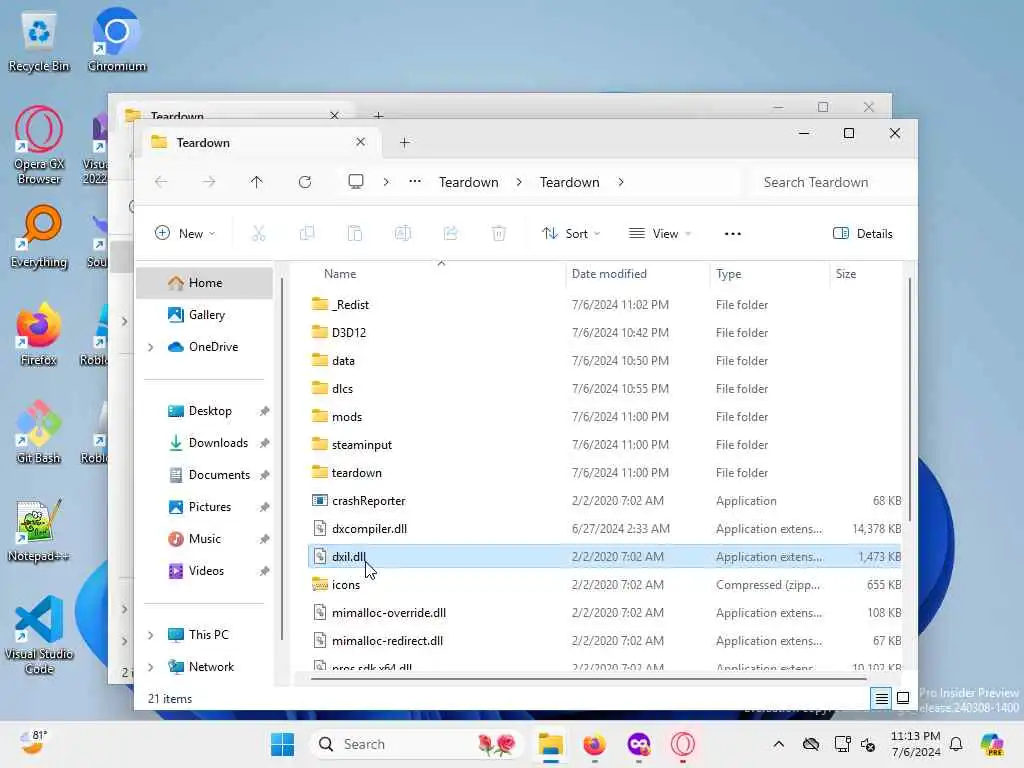Open Firefox from the taskbar
The width and height of the screenshot is (1024, 768).
[x=594, y=744]
